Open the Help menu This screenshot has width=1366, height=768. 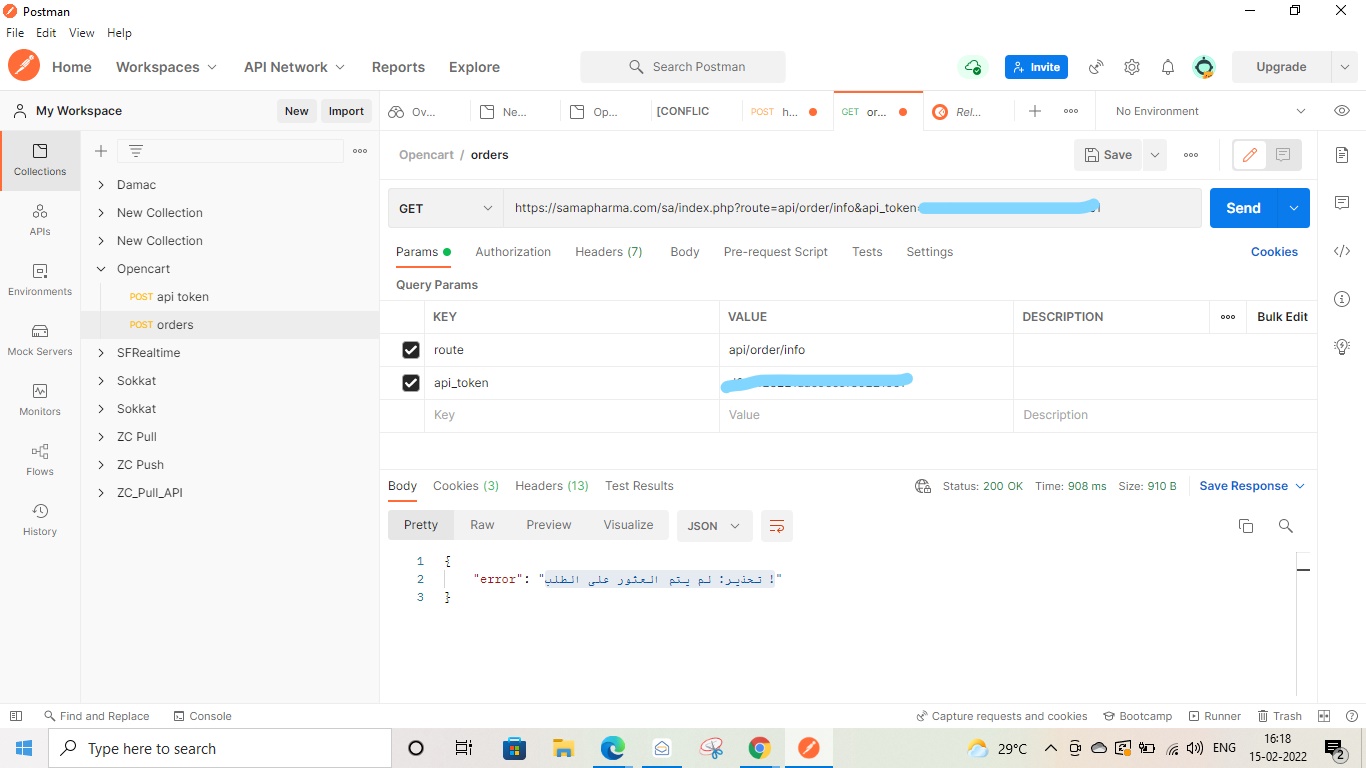(119, 33)
